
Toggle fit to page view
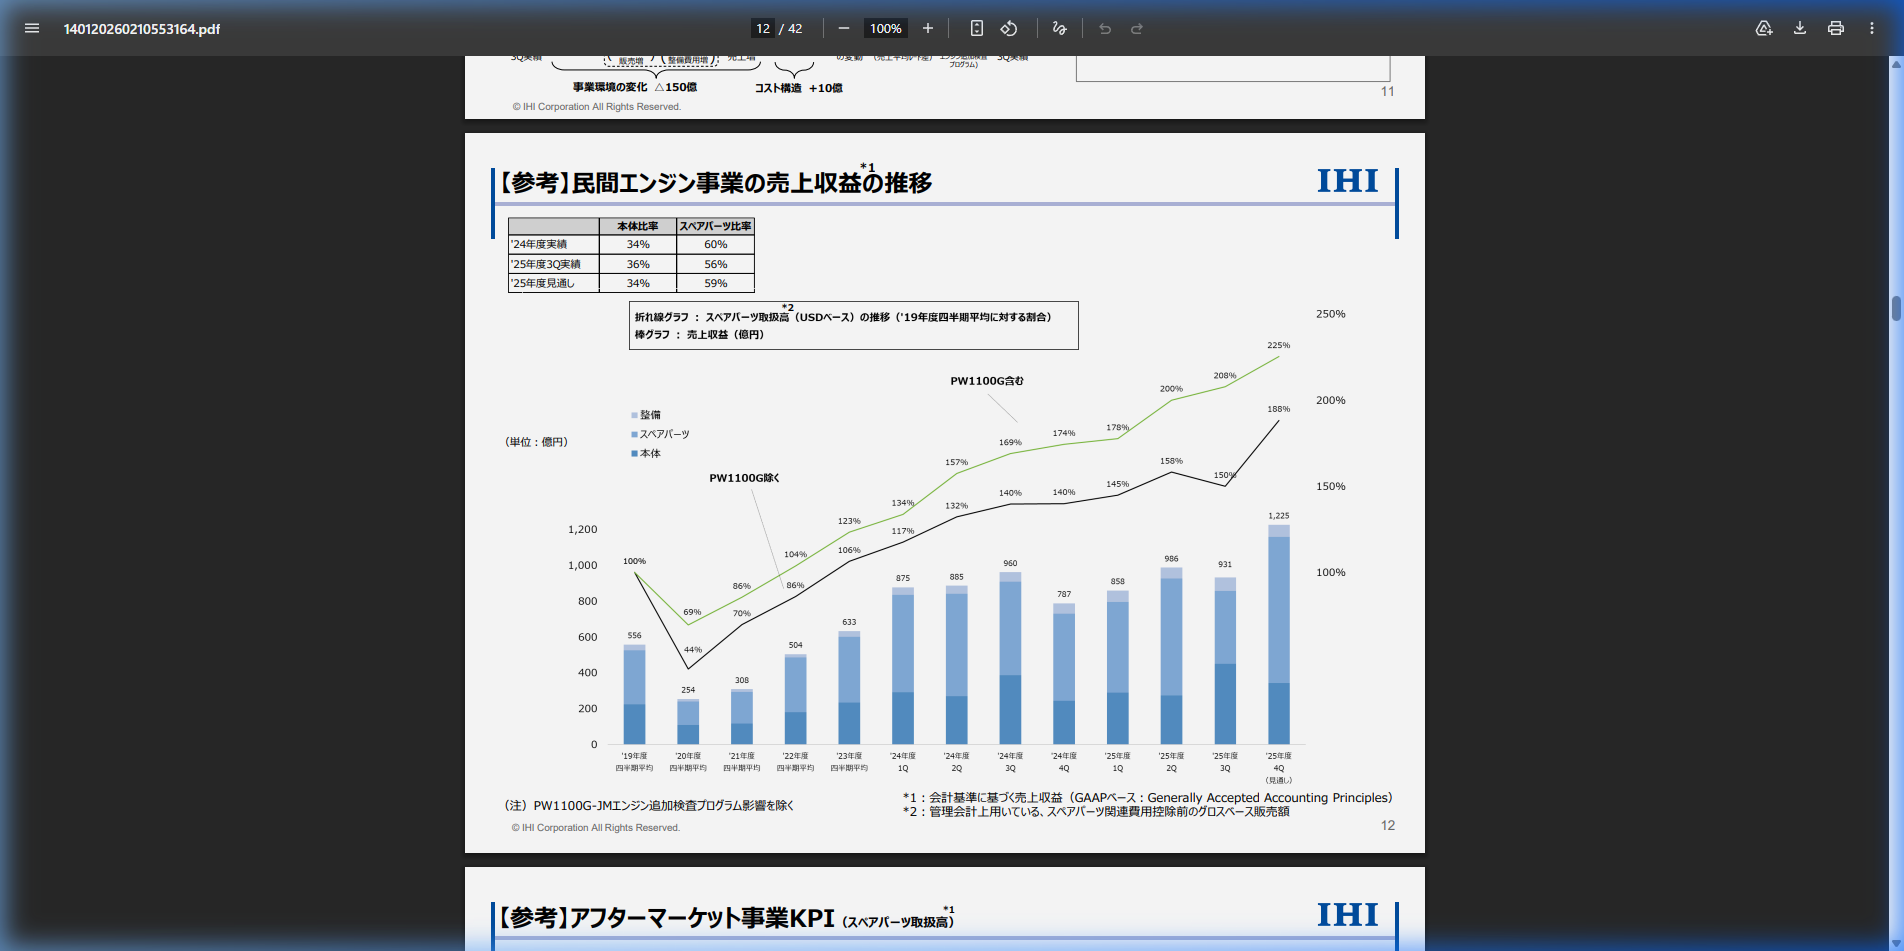(x=977, y=28)
